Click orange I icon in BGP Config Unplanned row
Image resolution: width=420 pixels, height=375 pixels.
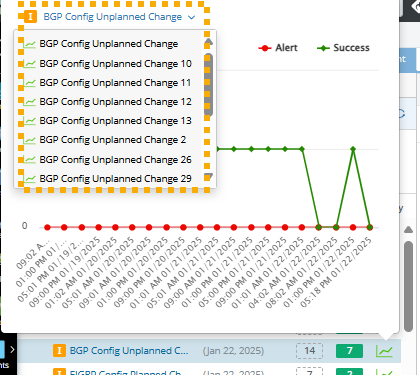click(59, 351)
